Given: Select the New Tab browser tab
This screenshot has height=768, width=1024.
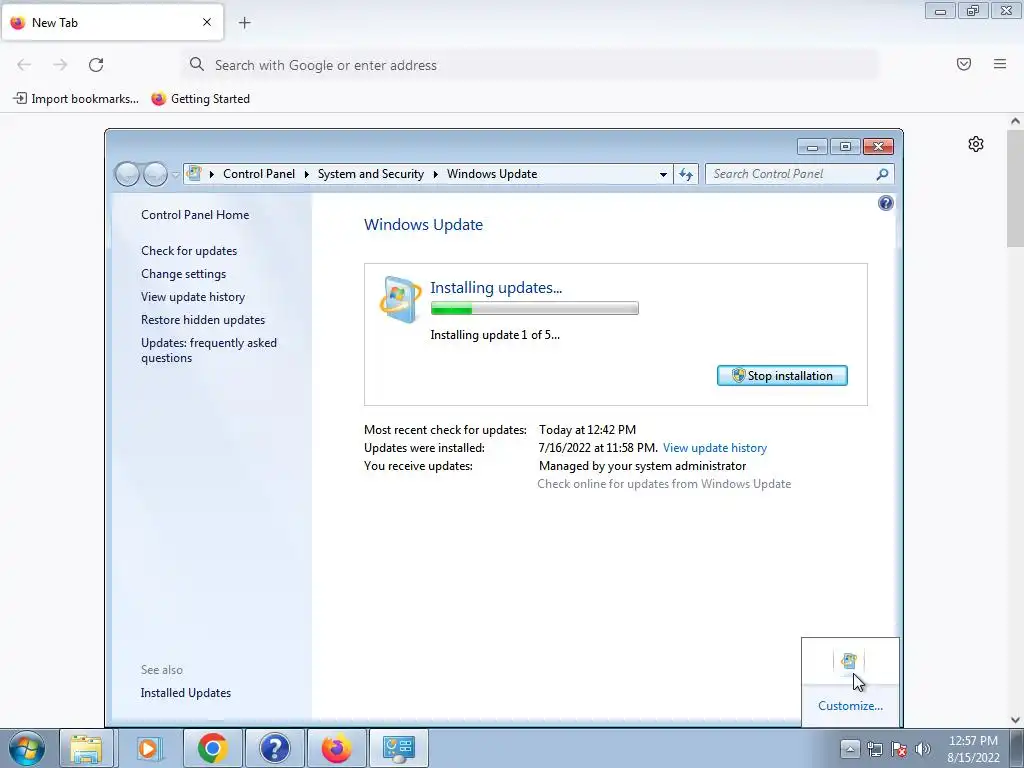Looking at the screenshot, I should [112, 23].
